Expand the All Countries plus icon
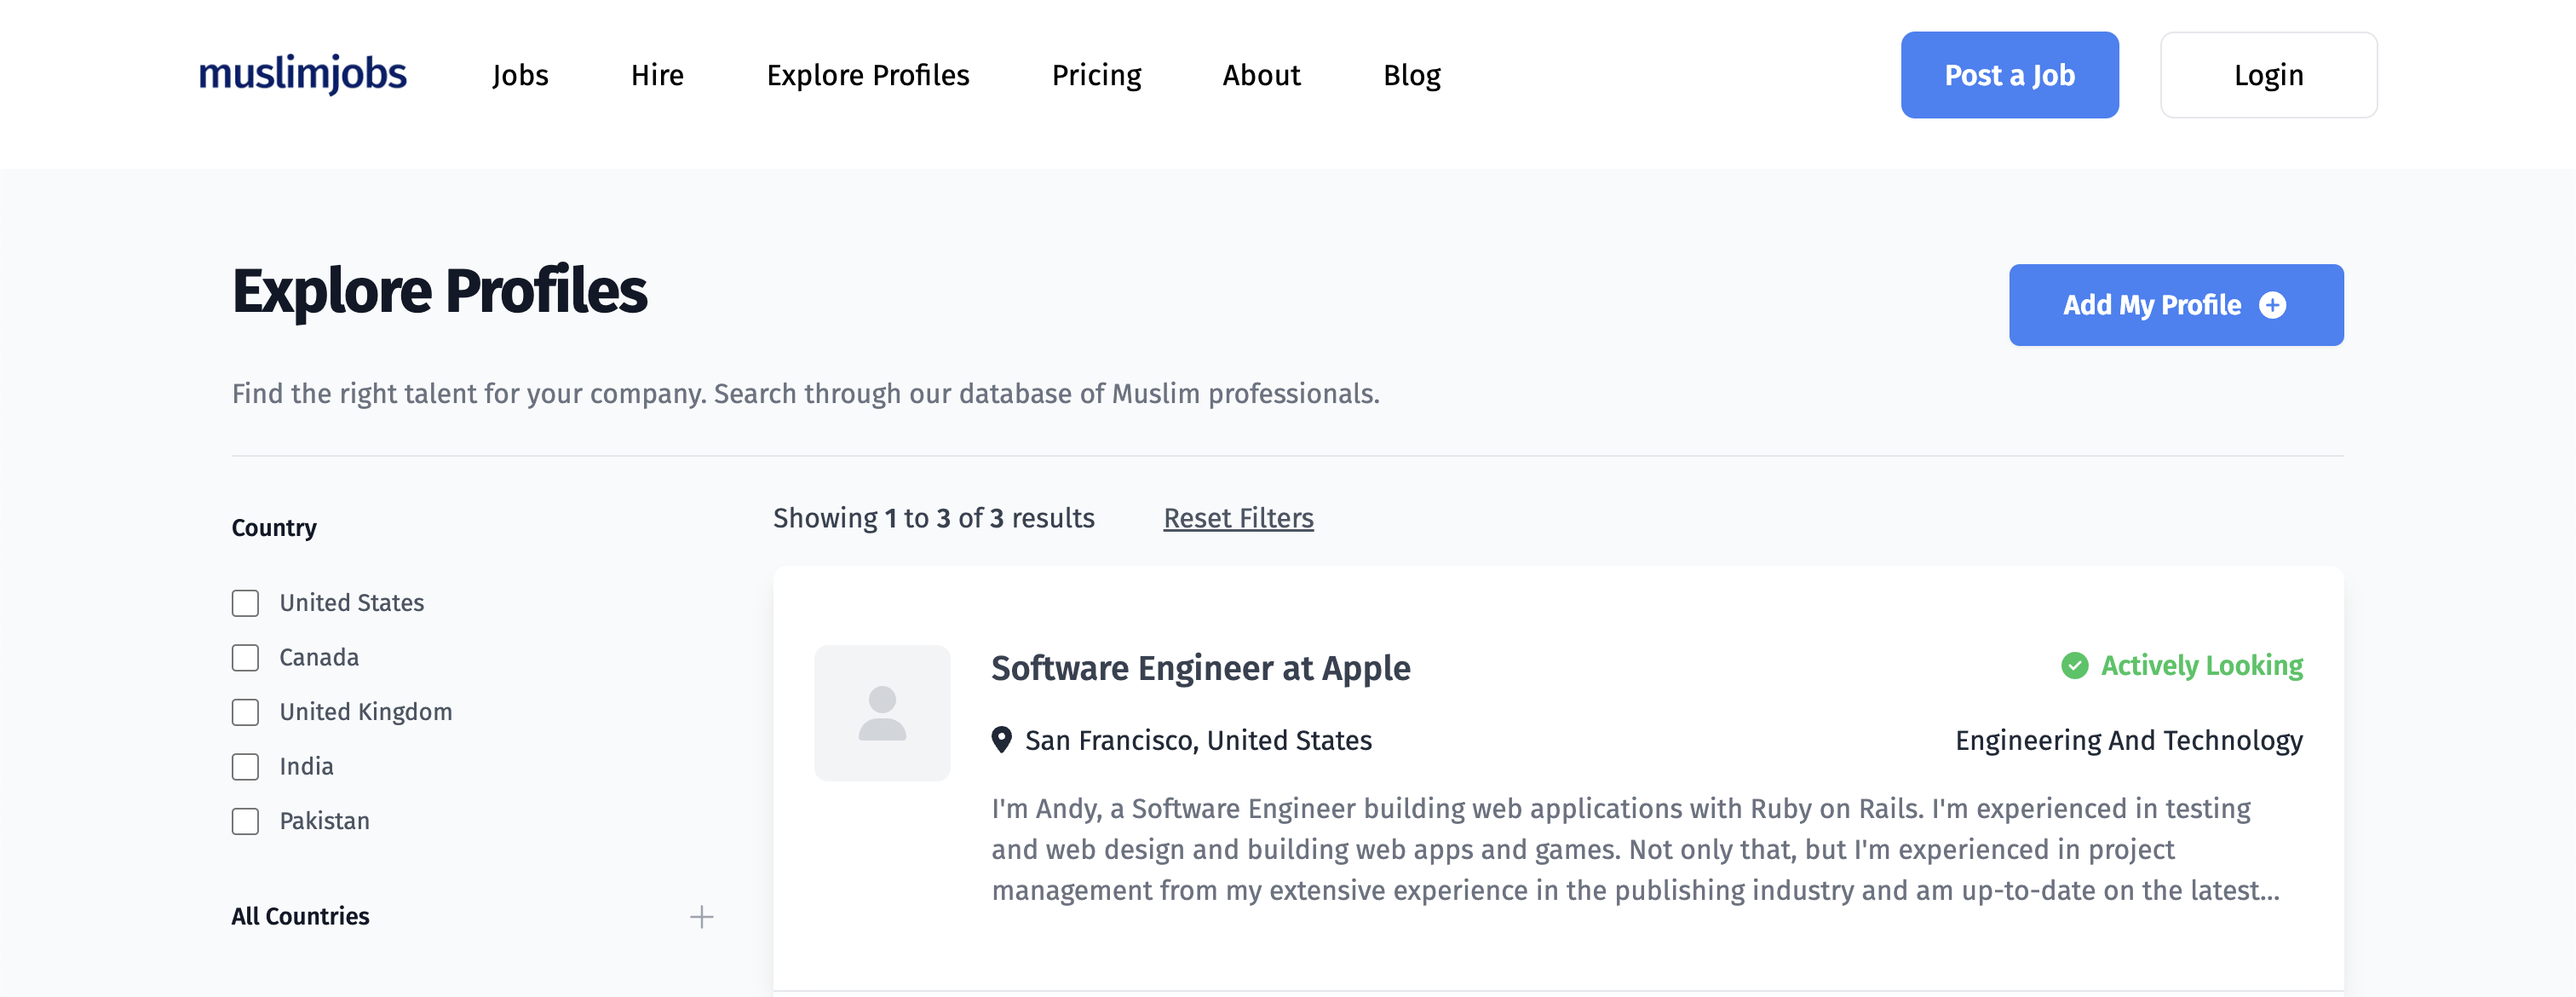 click(x=701, y=916)
